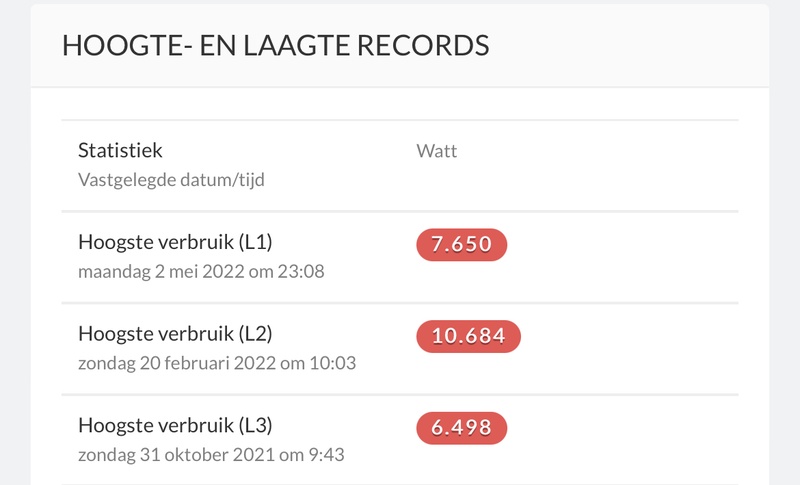This screenshot has width=800, height=485.
Task: Click the 'HOOGTE- EN LAAGTE RECORDS' panel heading
Action: point(276,45)
